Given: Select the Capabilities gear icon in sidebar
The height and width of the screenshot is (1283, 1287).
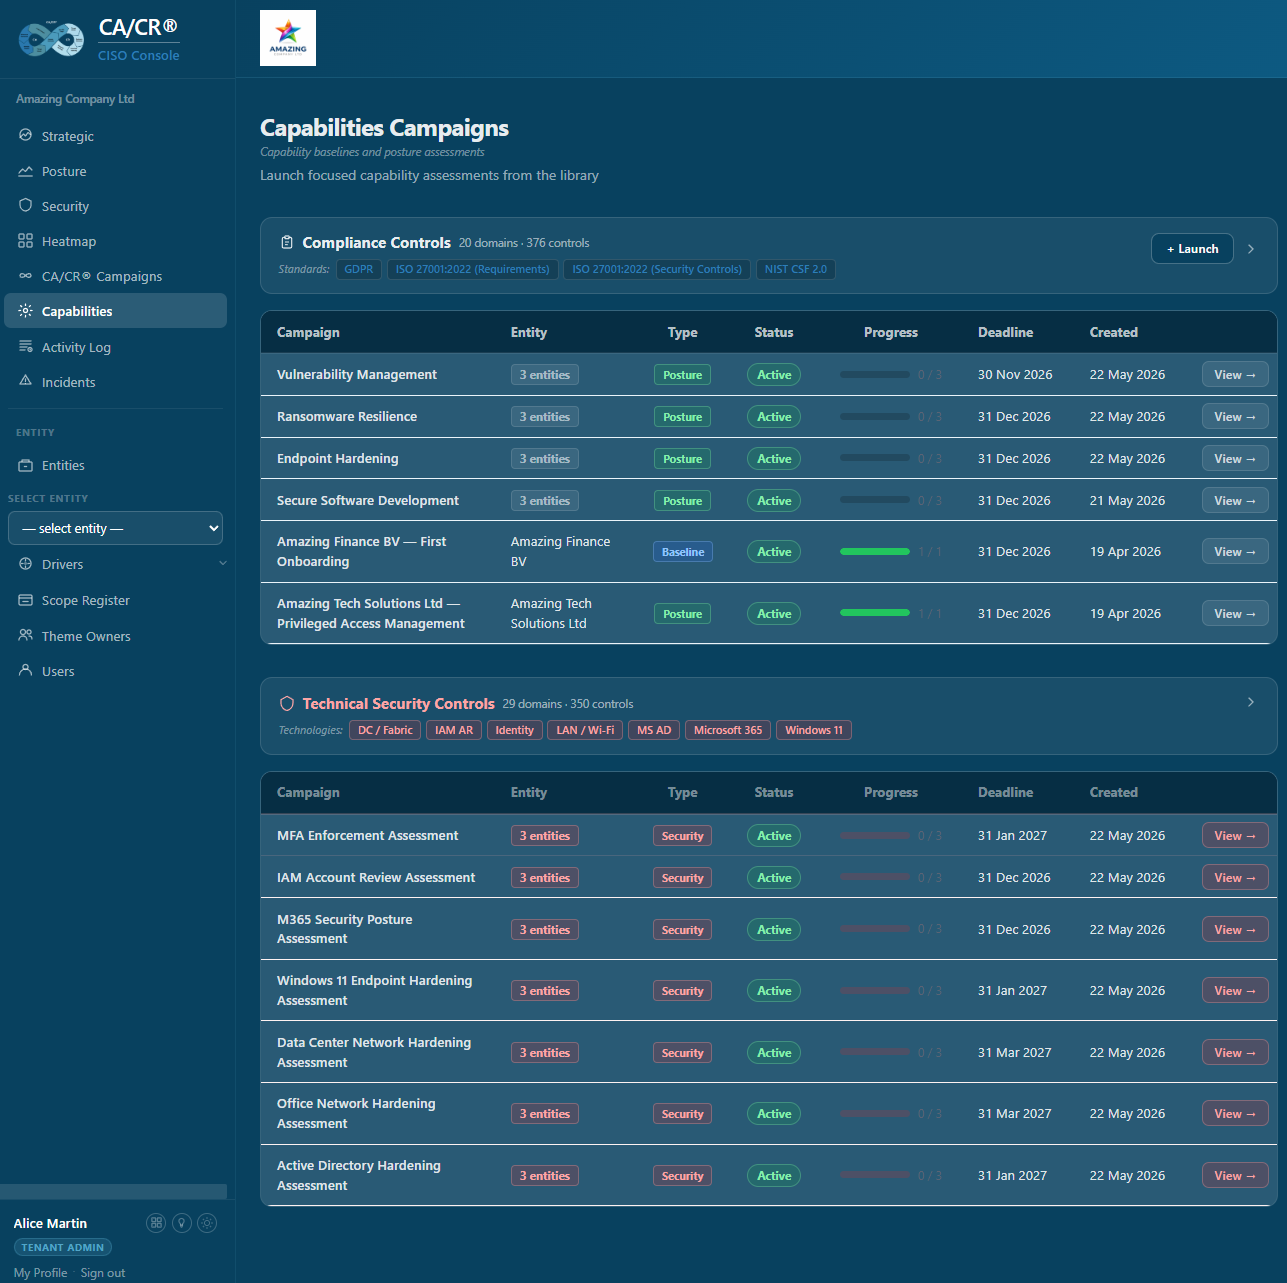Looking at the screenshot, I should pyautogui.click(x=26, y=311).
